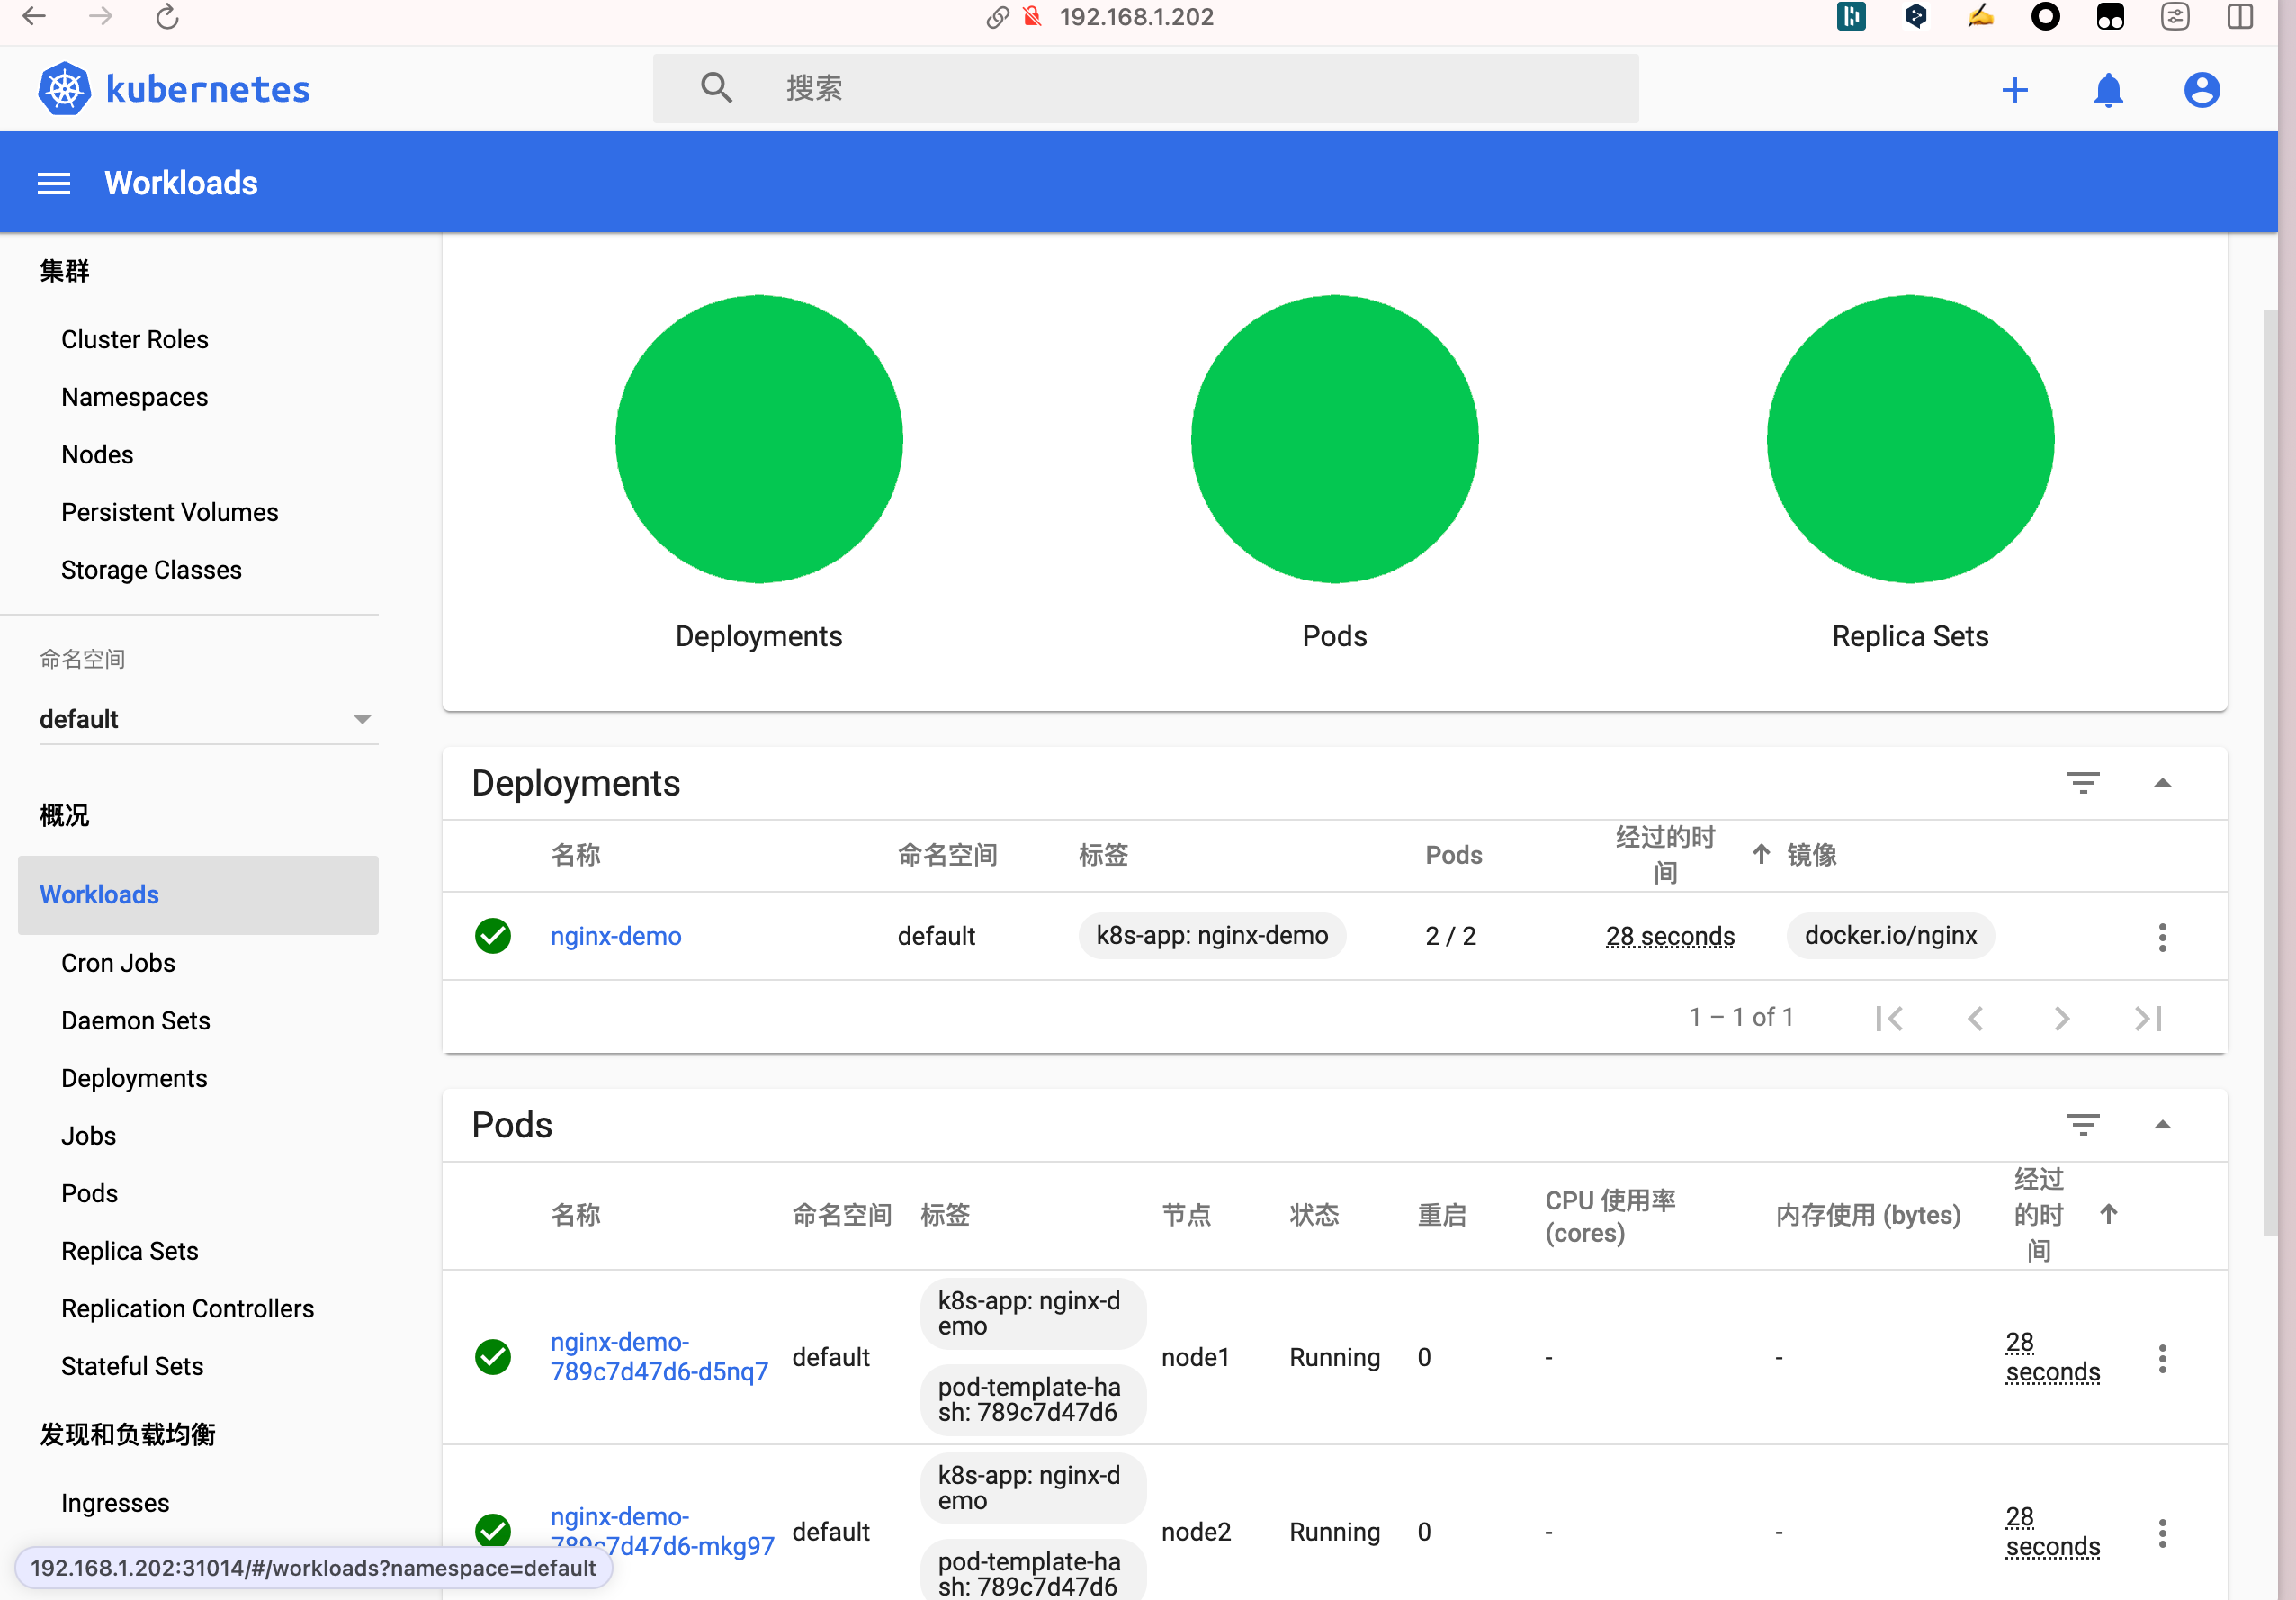Screen dimensions: 2296x1600
Task: Click the blocked notification icon in address bar
Action: 1032,17
